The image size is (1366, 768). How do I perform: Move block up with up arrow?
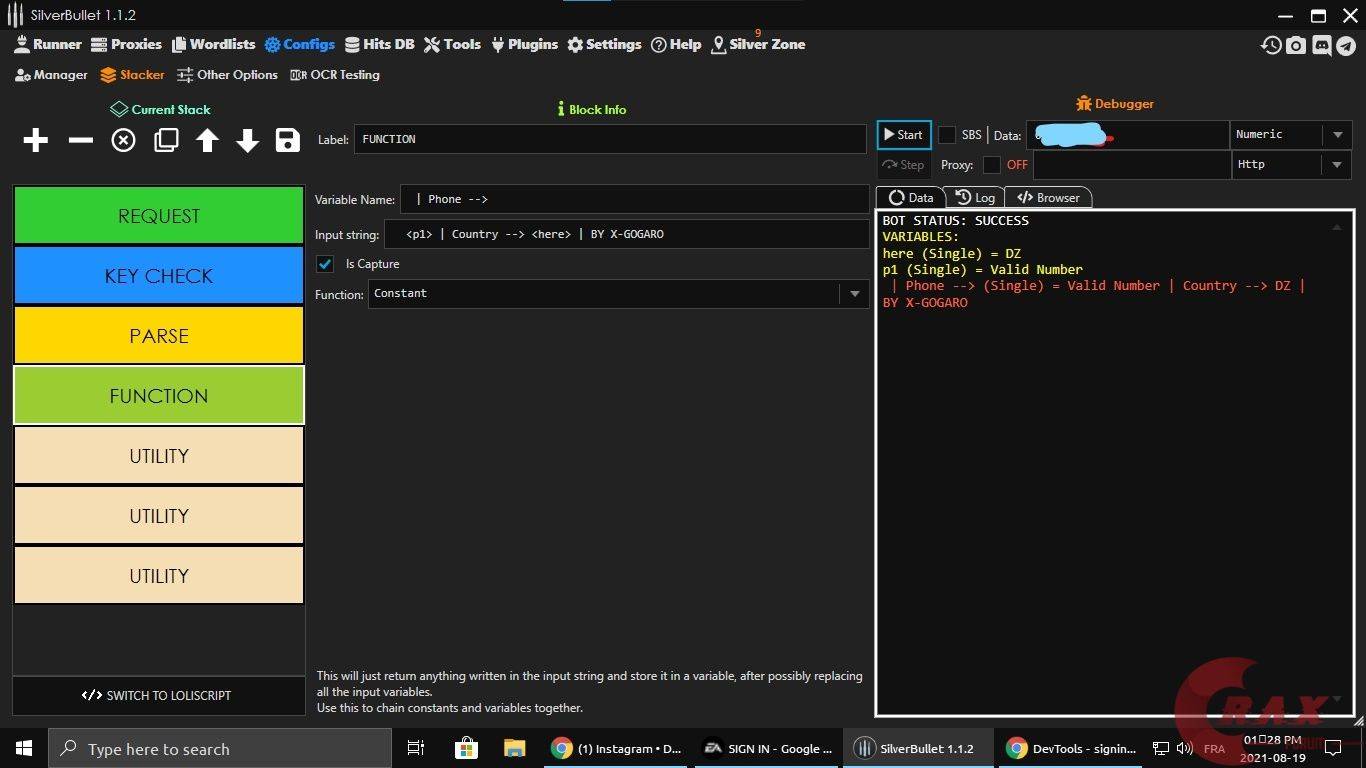(x=207, y=141)
